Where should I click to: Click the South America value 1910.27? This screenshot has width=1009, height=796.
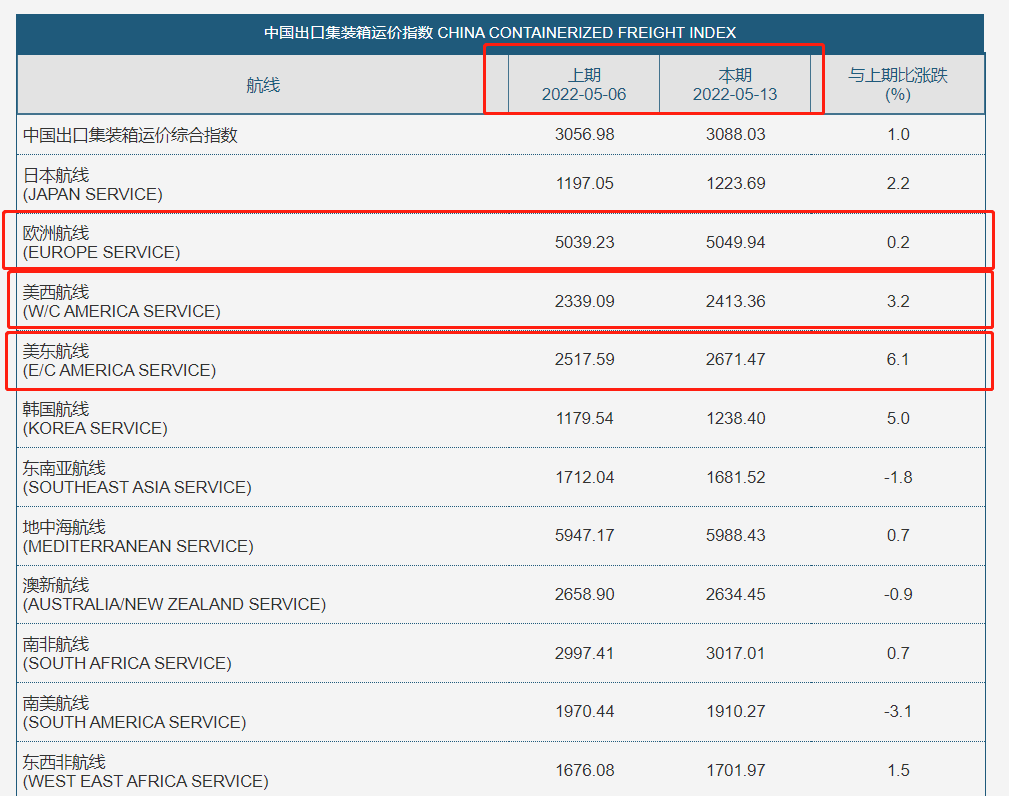click(x=736, y=711)
